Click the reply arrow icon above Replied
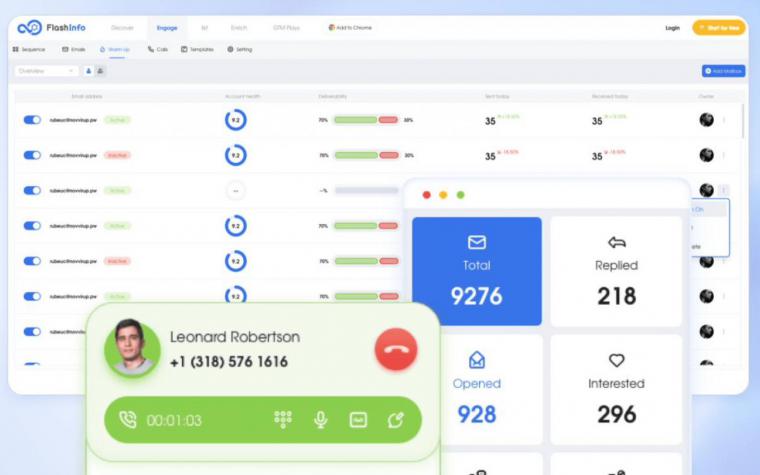Viewport: 760px width, 475px height. click(x=617, y=242)
